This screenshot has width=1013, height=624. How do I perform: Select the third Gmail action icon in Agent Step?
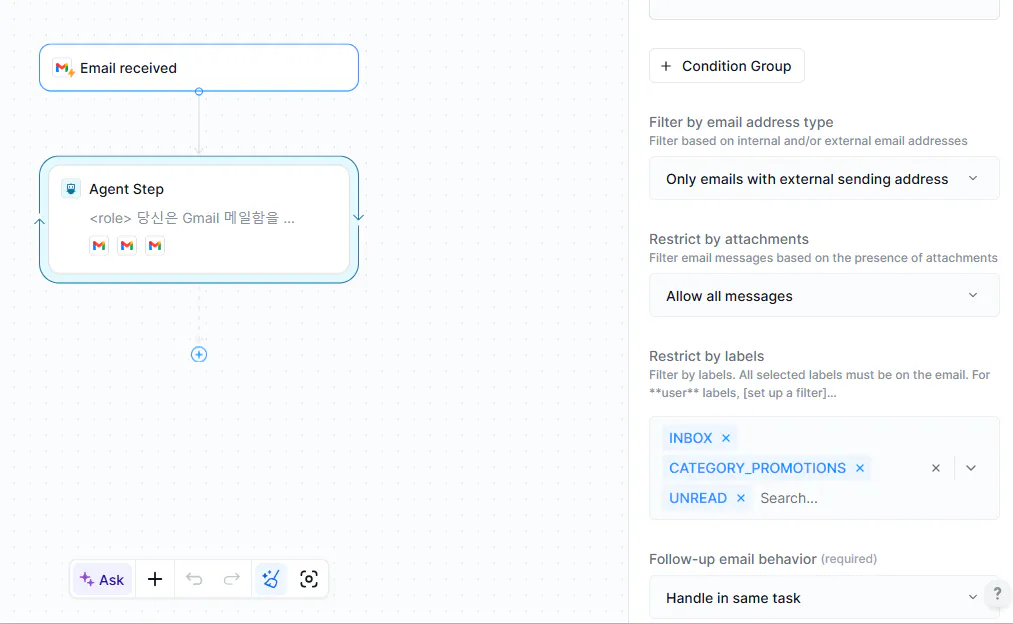(x=155, y=245)
